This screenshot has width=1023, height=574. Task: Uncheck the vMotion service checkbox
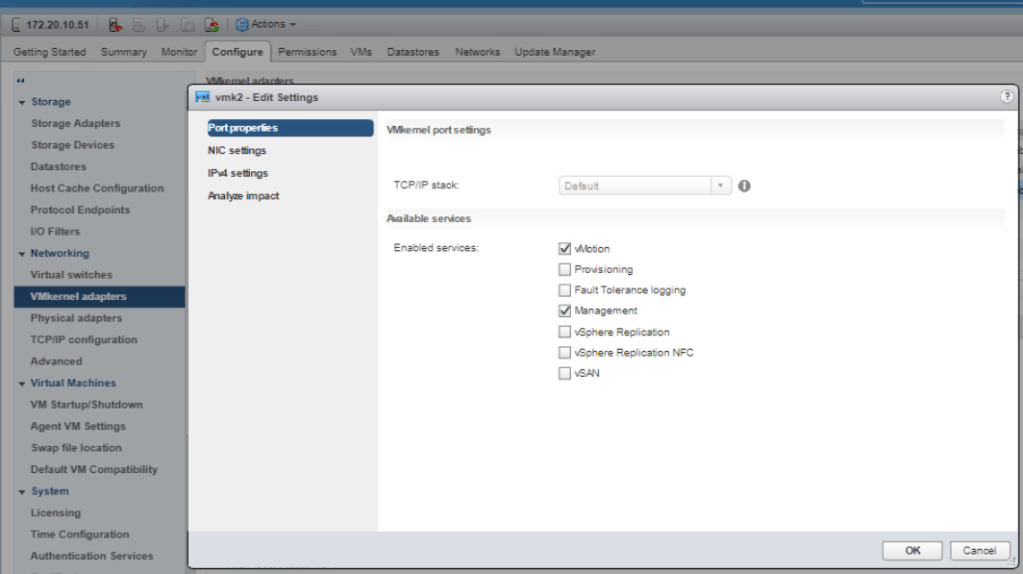click(565, 248)
